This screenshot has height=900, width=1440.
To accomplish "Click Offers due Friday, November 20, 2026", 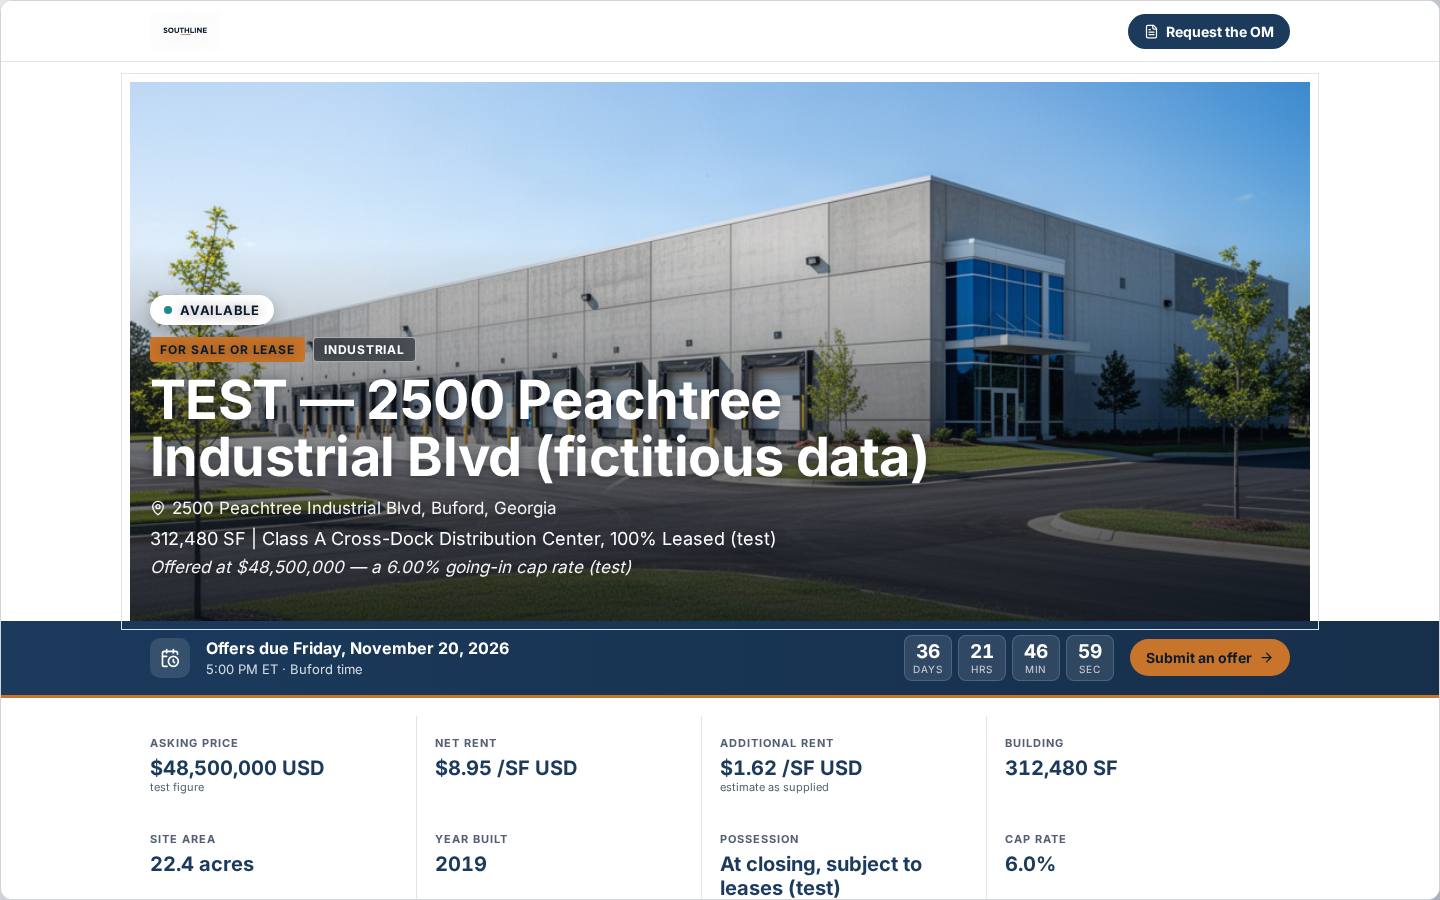I will (358, 648).
